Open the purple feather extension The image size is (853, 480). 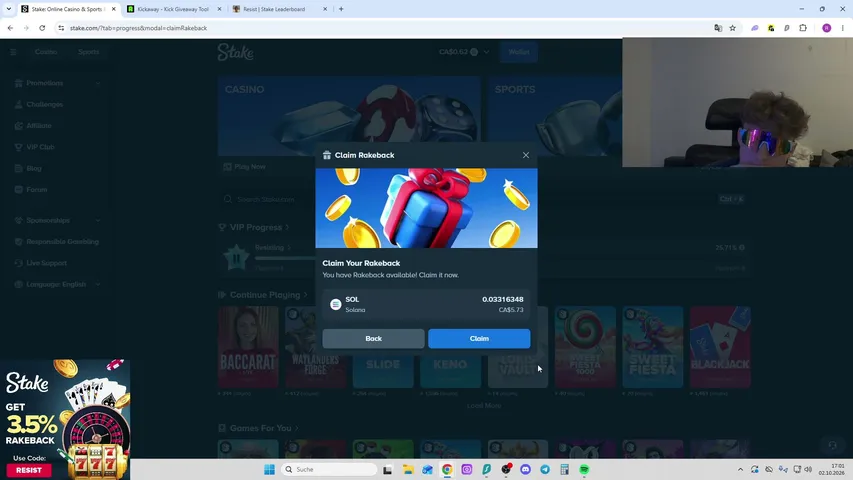pos(755,28)
